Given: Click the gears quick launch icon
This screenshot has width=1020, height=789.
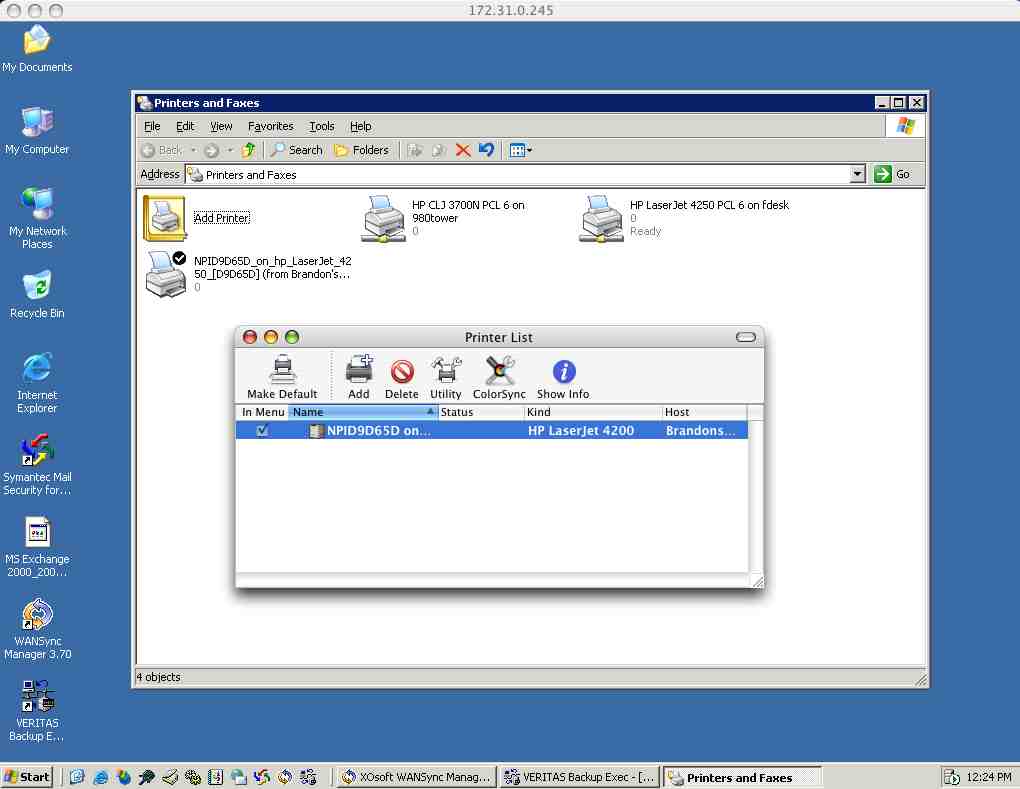Looking at the screenshot, I should pos(193,777).
